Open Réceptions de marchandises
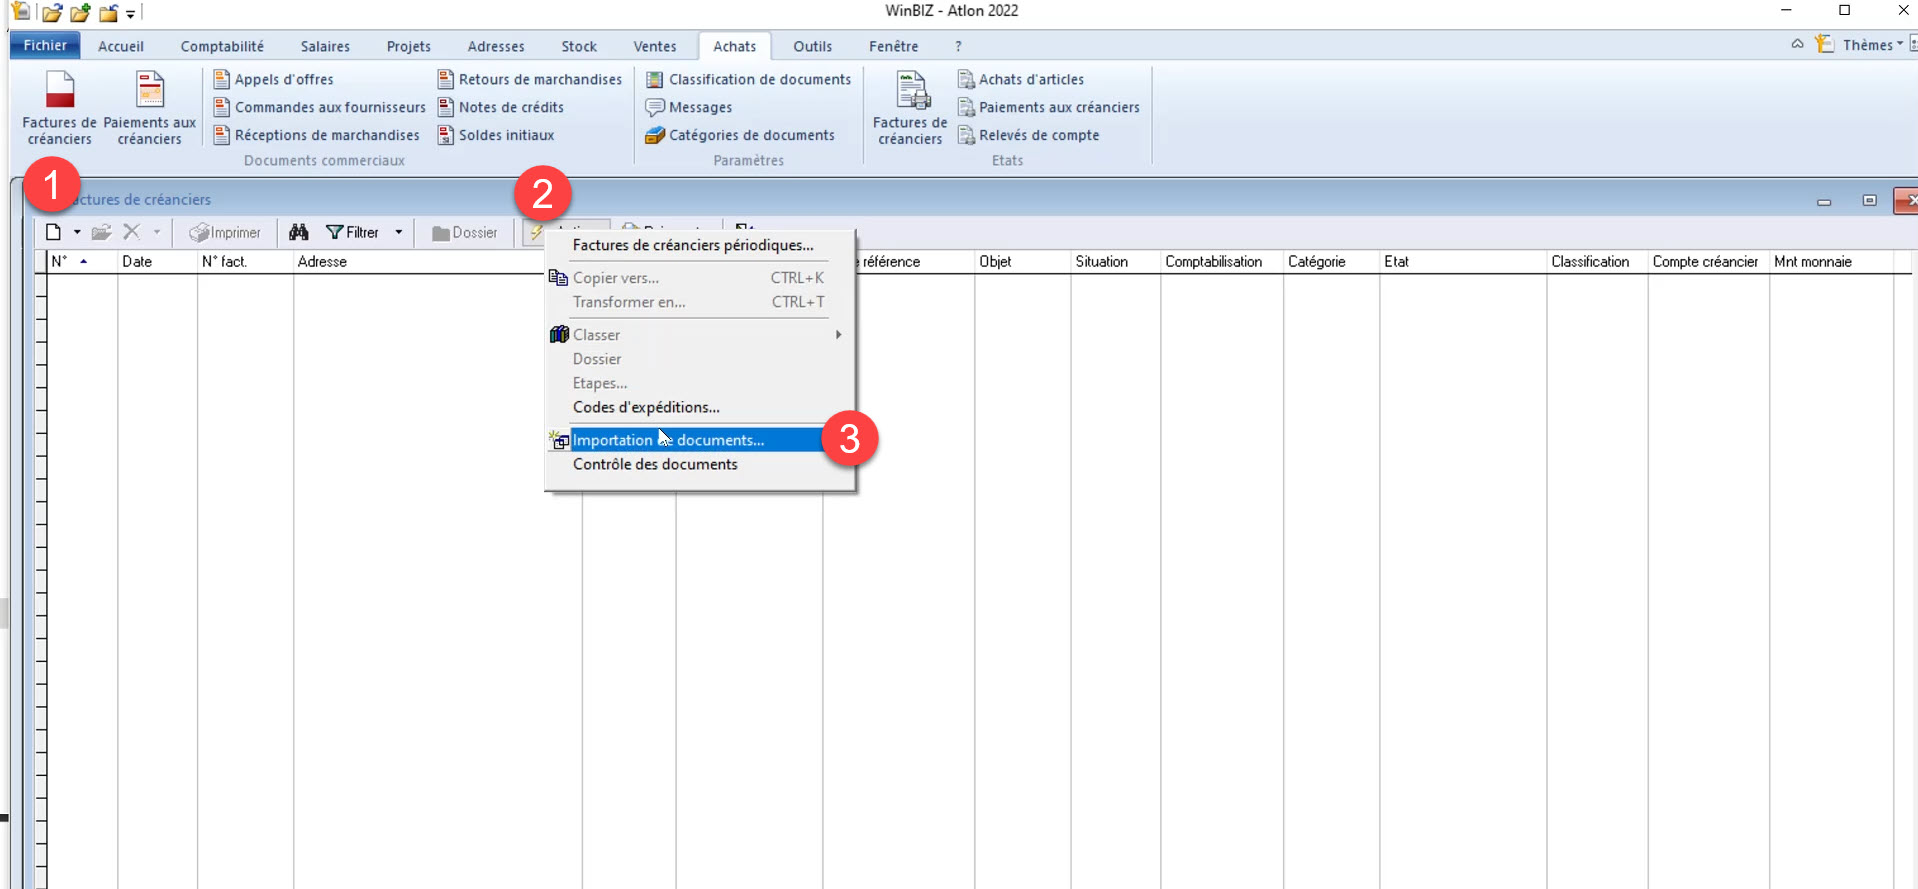This screenshot has width=1918, height=889. click(317, 135)
